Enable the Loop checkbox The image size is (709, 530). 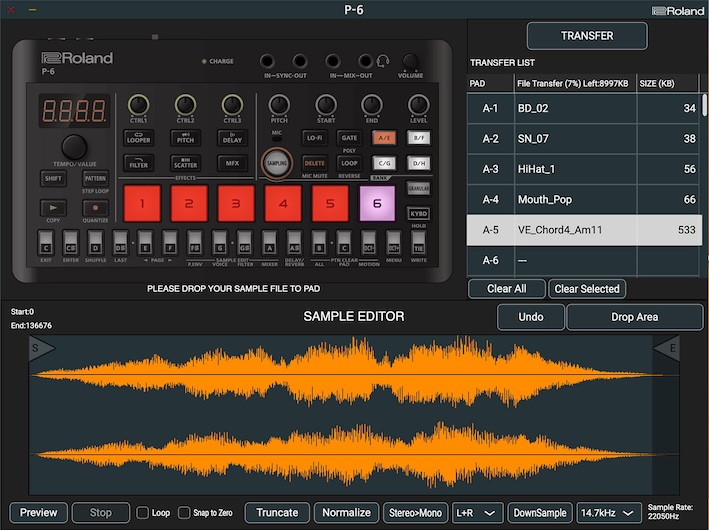(142, 512)
